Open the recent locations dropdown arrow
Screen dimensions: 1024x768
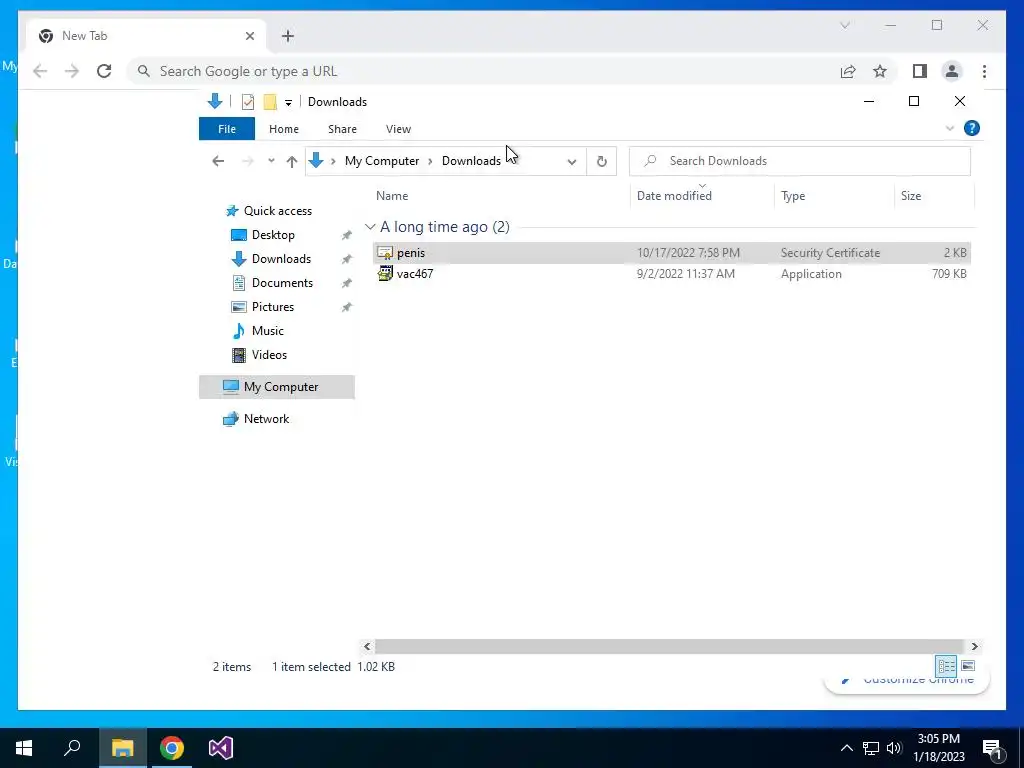coord(271,161)
